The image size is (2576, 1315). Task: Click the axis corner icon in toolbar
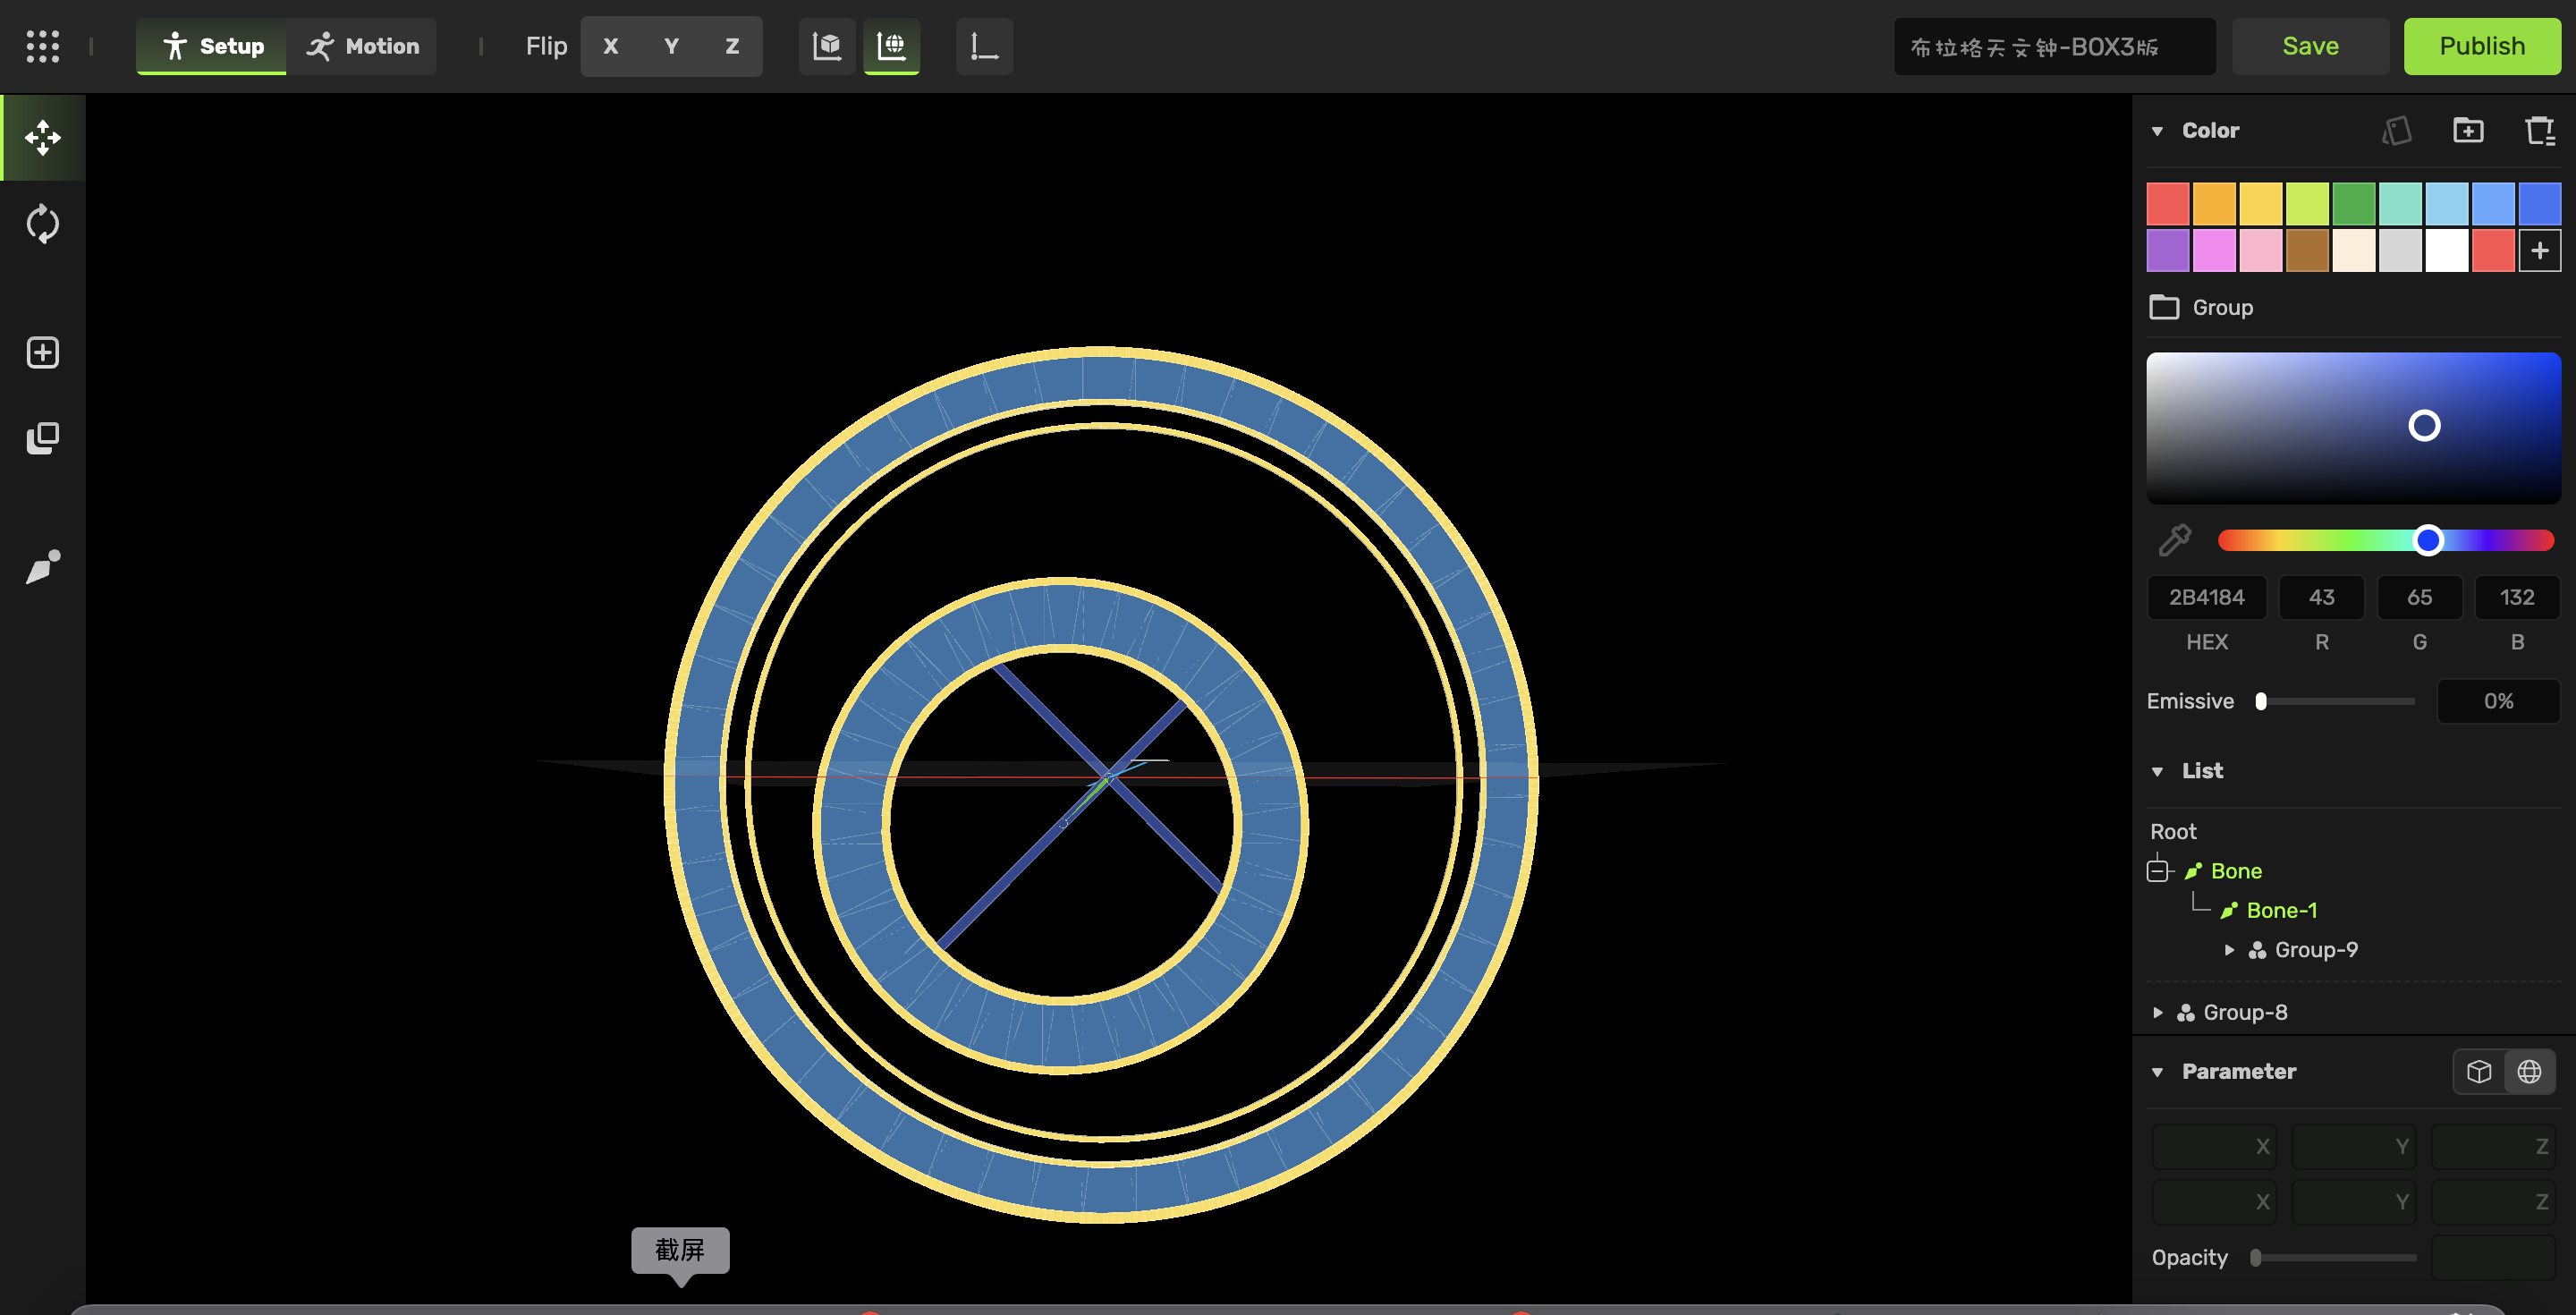[x=984, y=46]
